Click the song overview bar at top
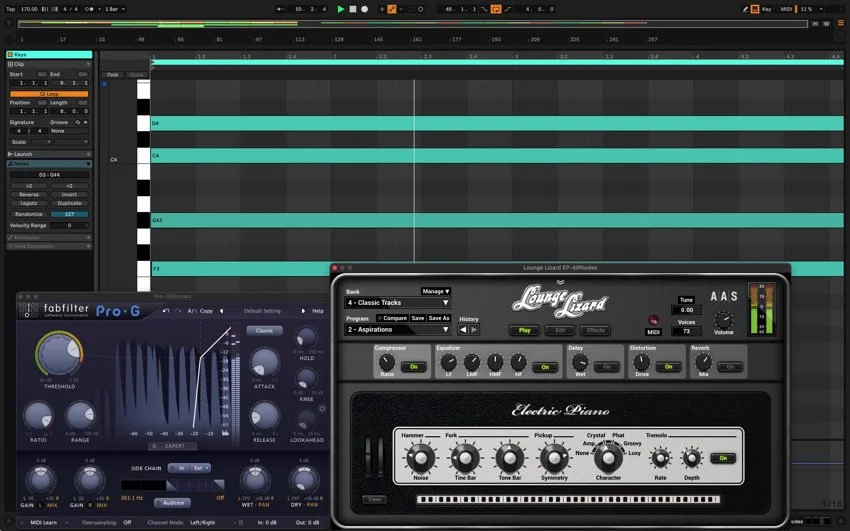Viewport: 850px width, 531px height. coord(413,24)
